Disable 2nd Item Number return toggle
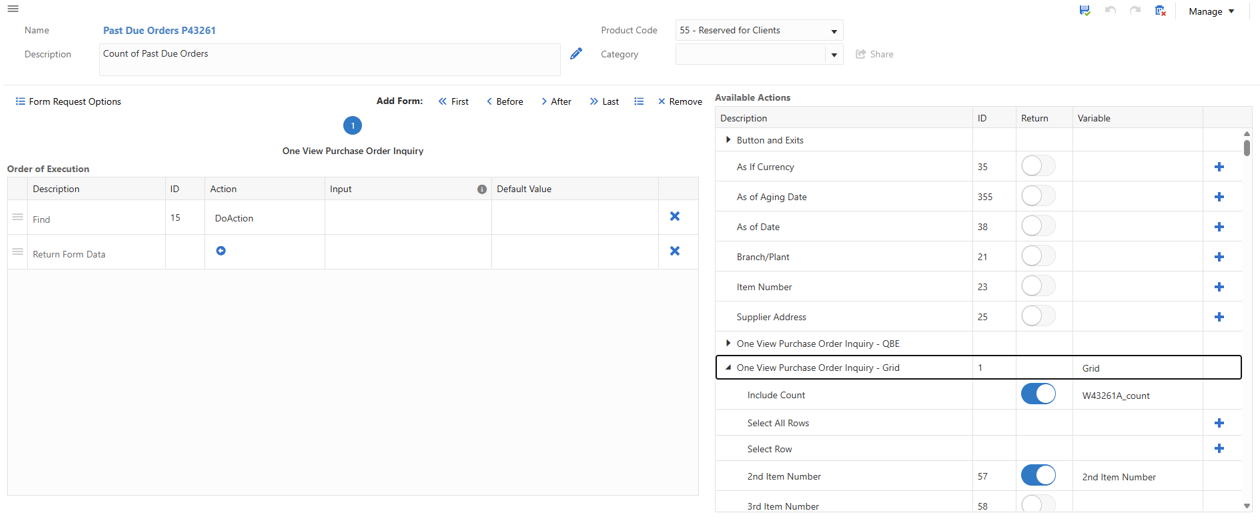The image size is (1260, 526). click(1038, 476)
